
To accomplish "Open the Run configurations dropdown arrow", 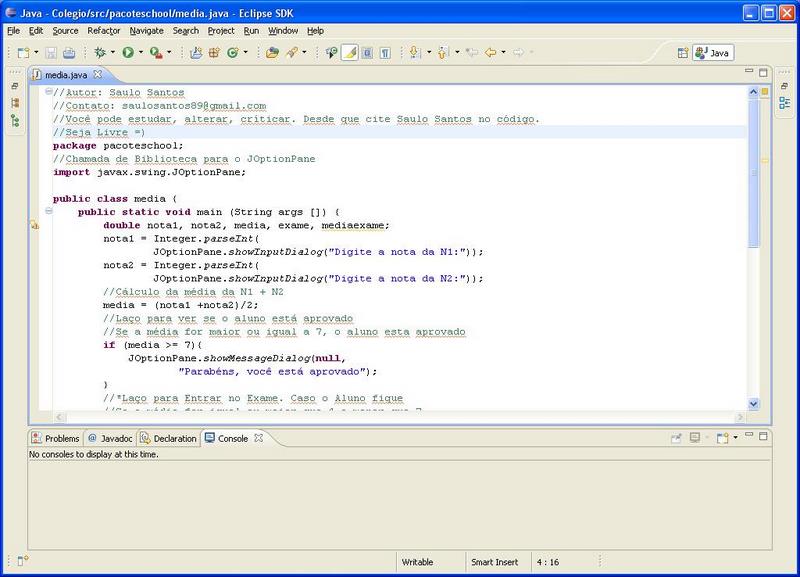I will 141,52.
